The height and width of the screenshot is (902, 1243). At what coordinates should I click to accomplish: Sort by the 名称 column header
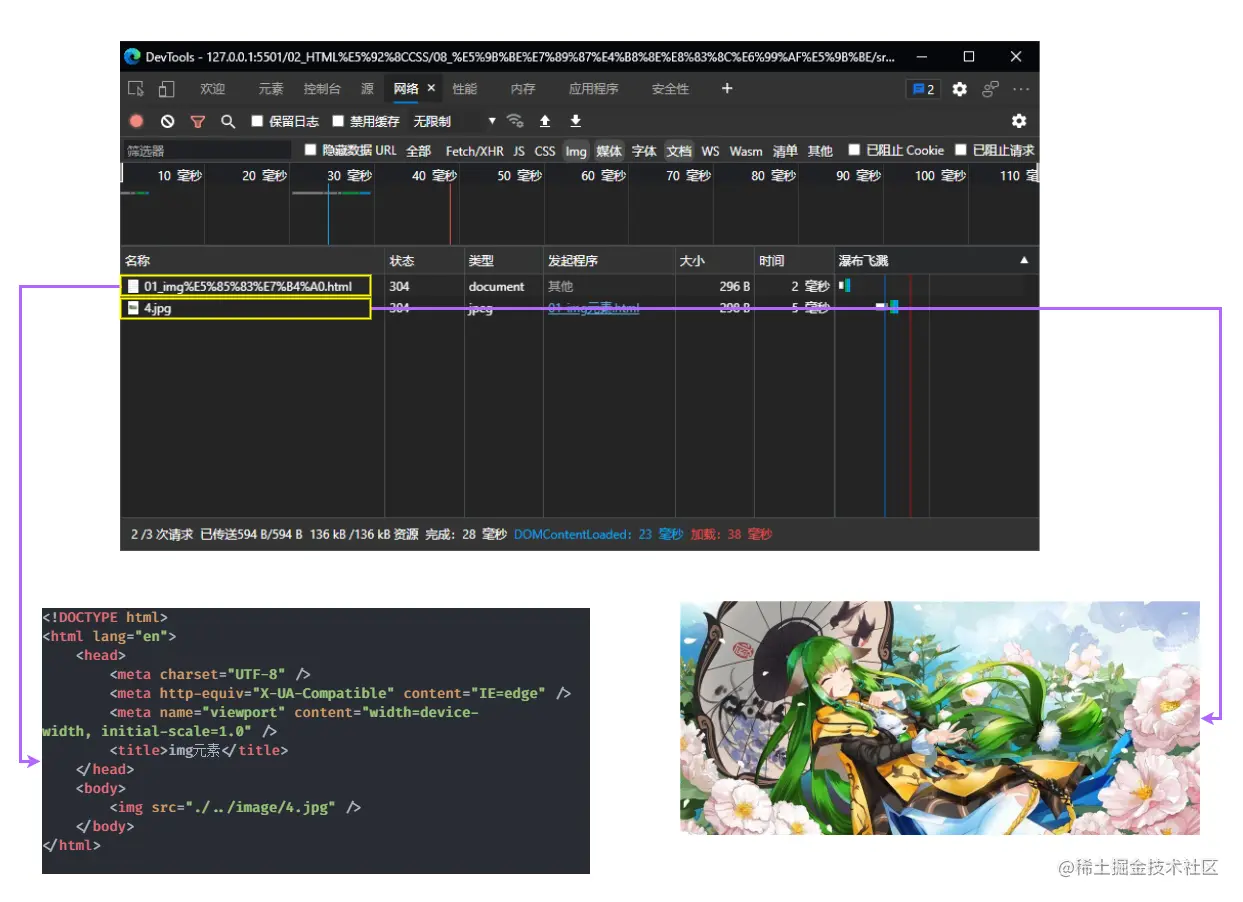coord(252,261)
